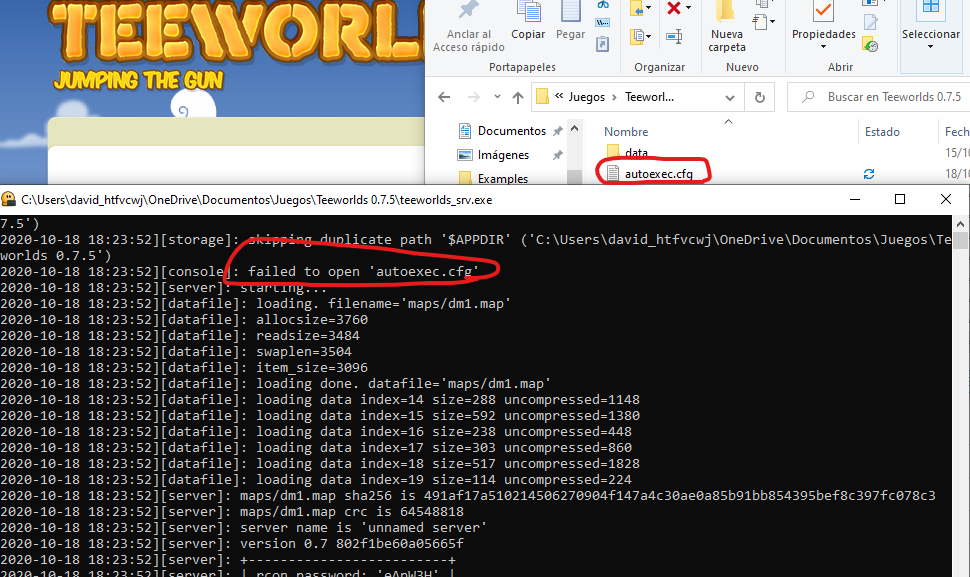Click the Historial folder-clock icon

point(871,44)
